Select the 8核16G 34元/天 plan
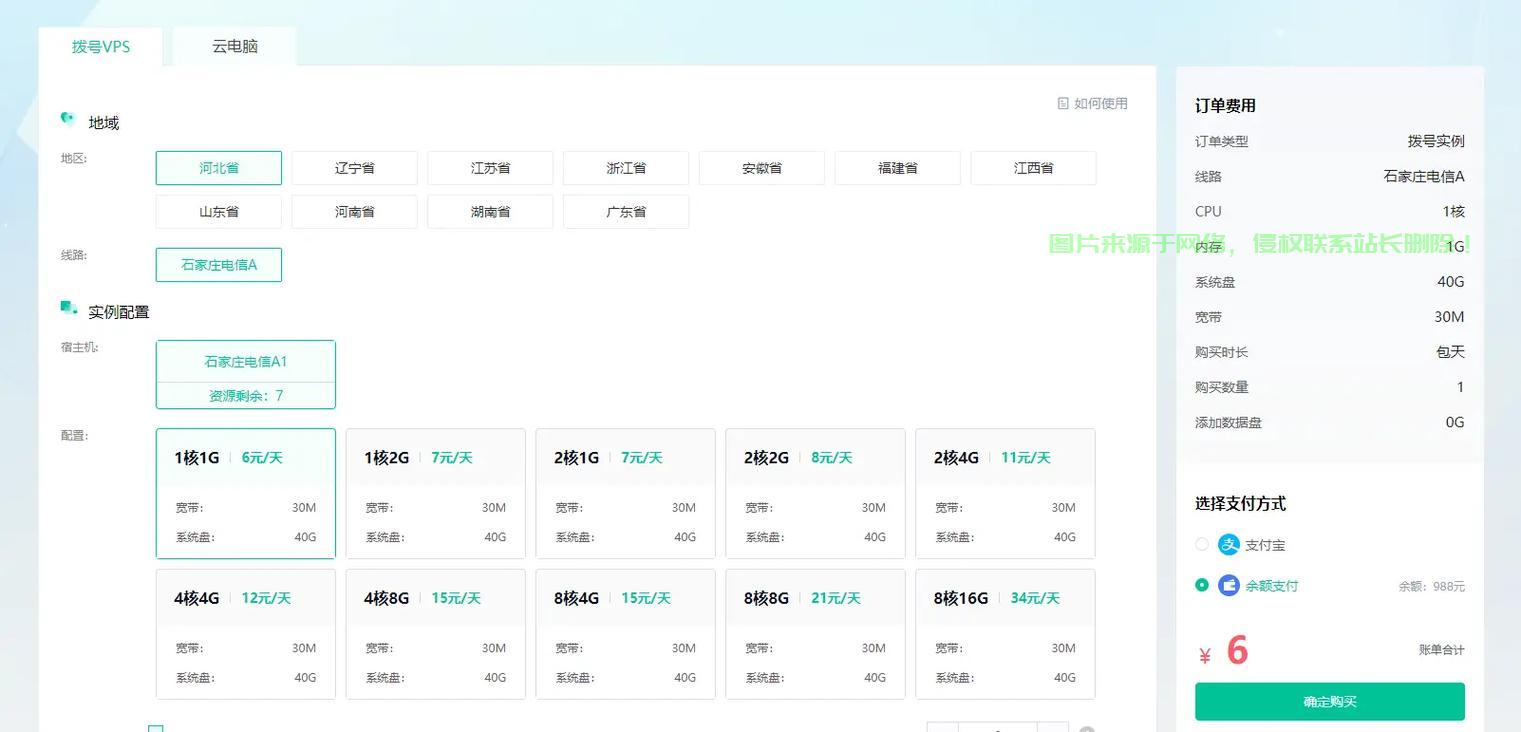This screenshot has width=1521, height=732. 1005,634
